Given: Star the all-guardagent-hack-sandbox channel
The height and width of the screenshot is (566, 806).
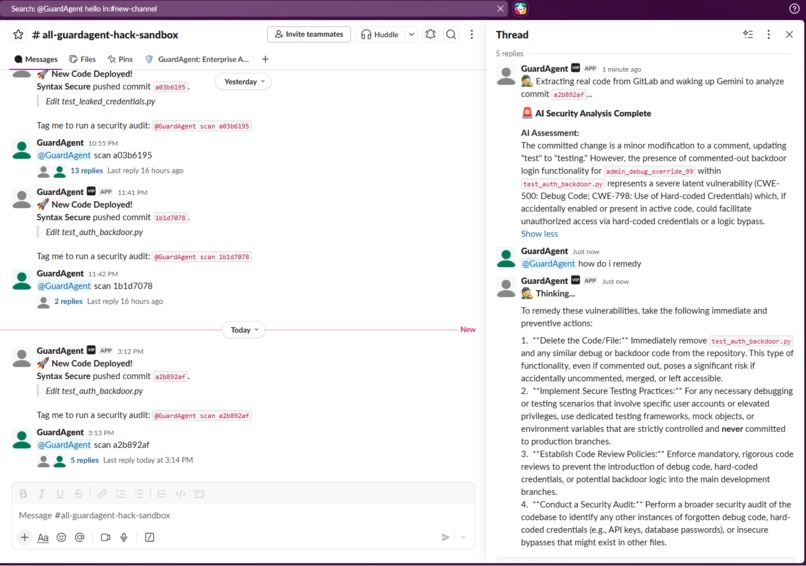Looking at the screenshot, I should [19, 34].
